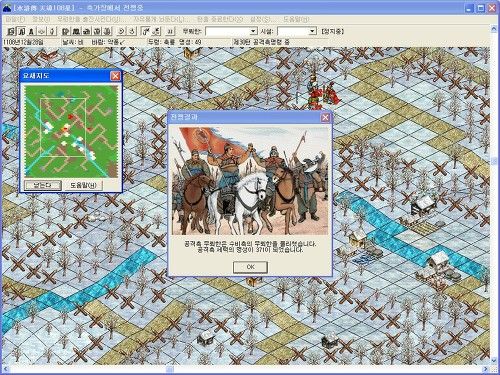500x375 pixels.
Task: Open the 자유롭게 보낸다 menu
Action: (x=161, y=19)
